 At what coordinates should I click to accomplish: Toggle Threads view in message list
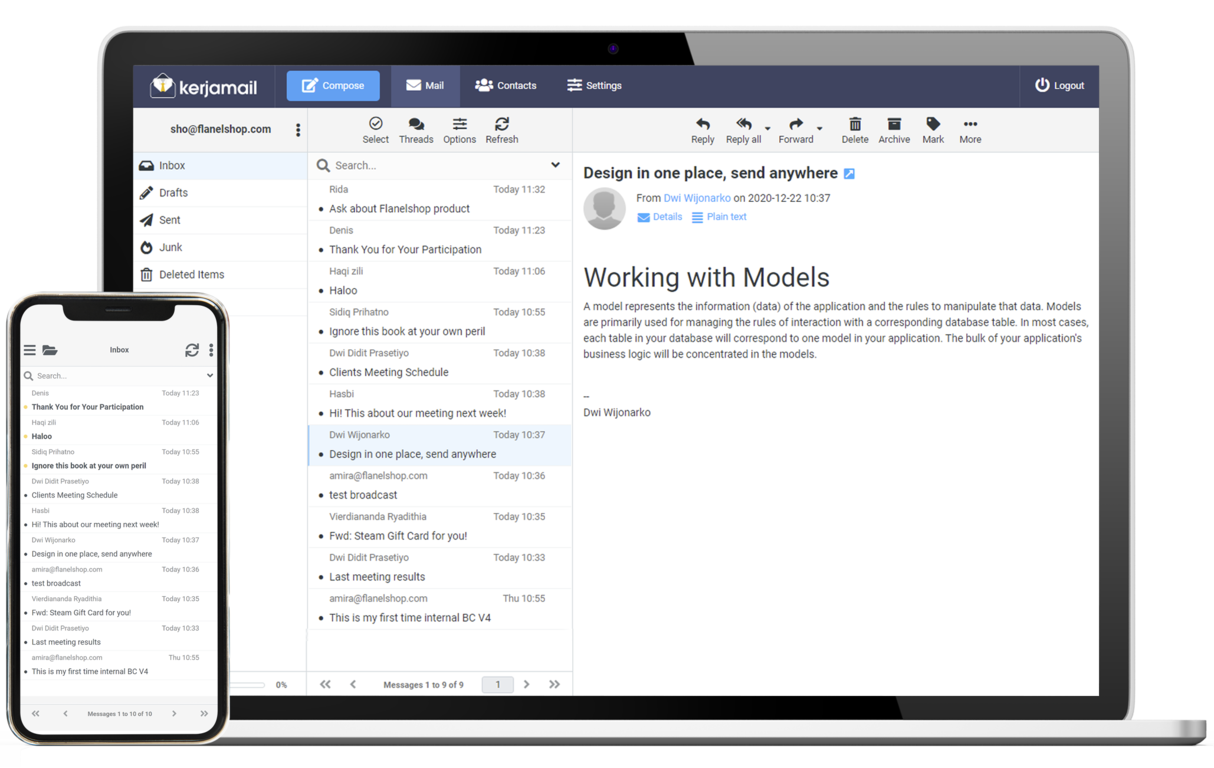[x=416, y=131]
